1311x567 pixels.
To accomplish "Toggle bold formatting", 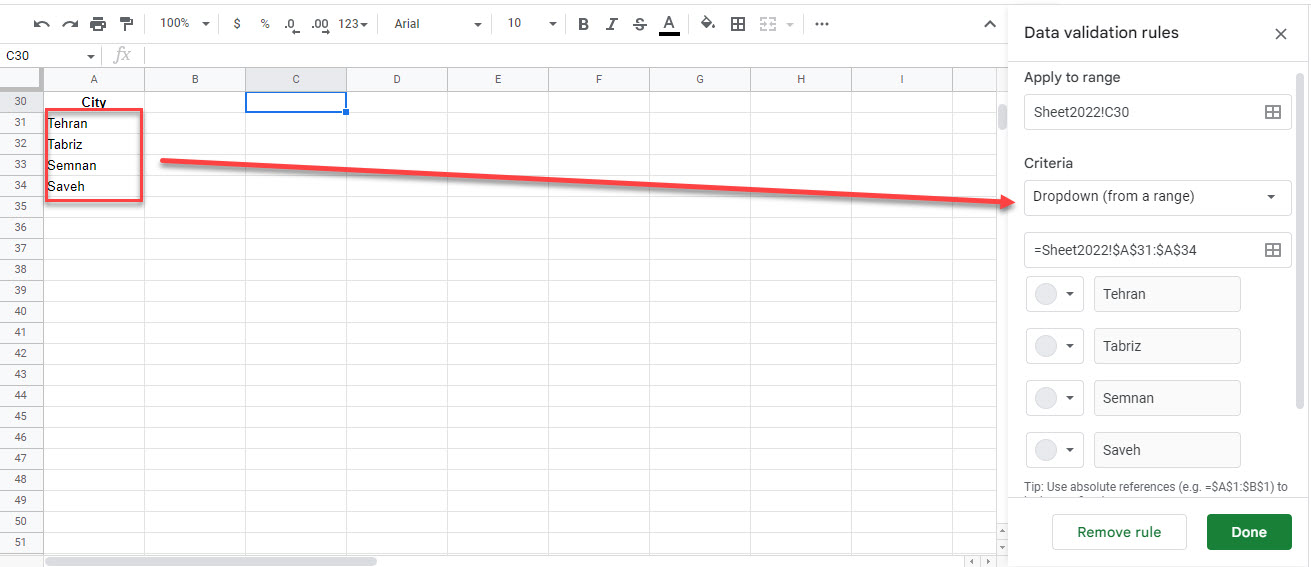I will click(584, 23).
